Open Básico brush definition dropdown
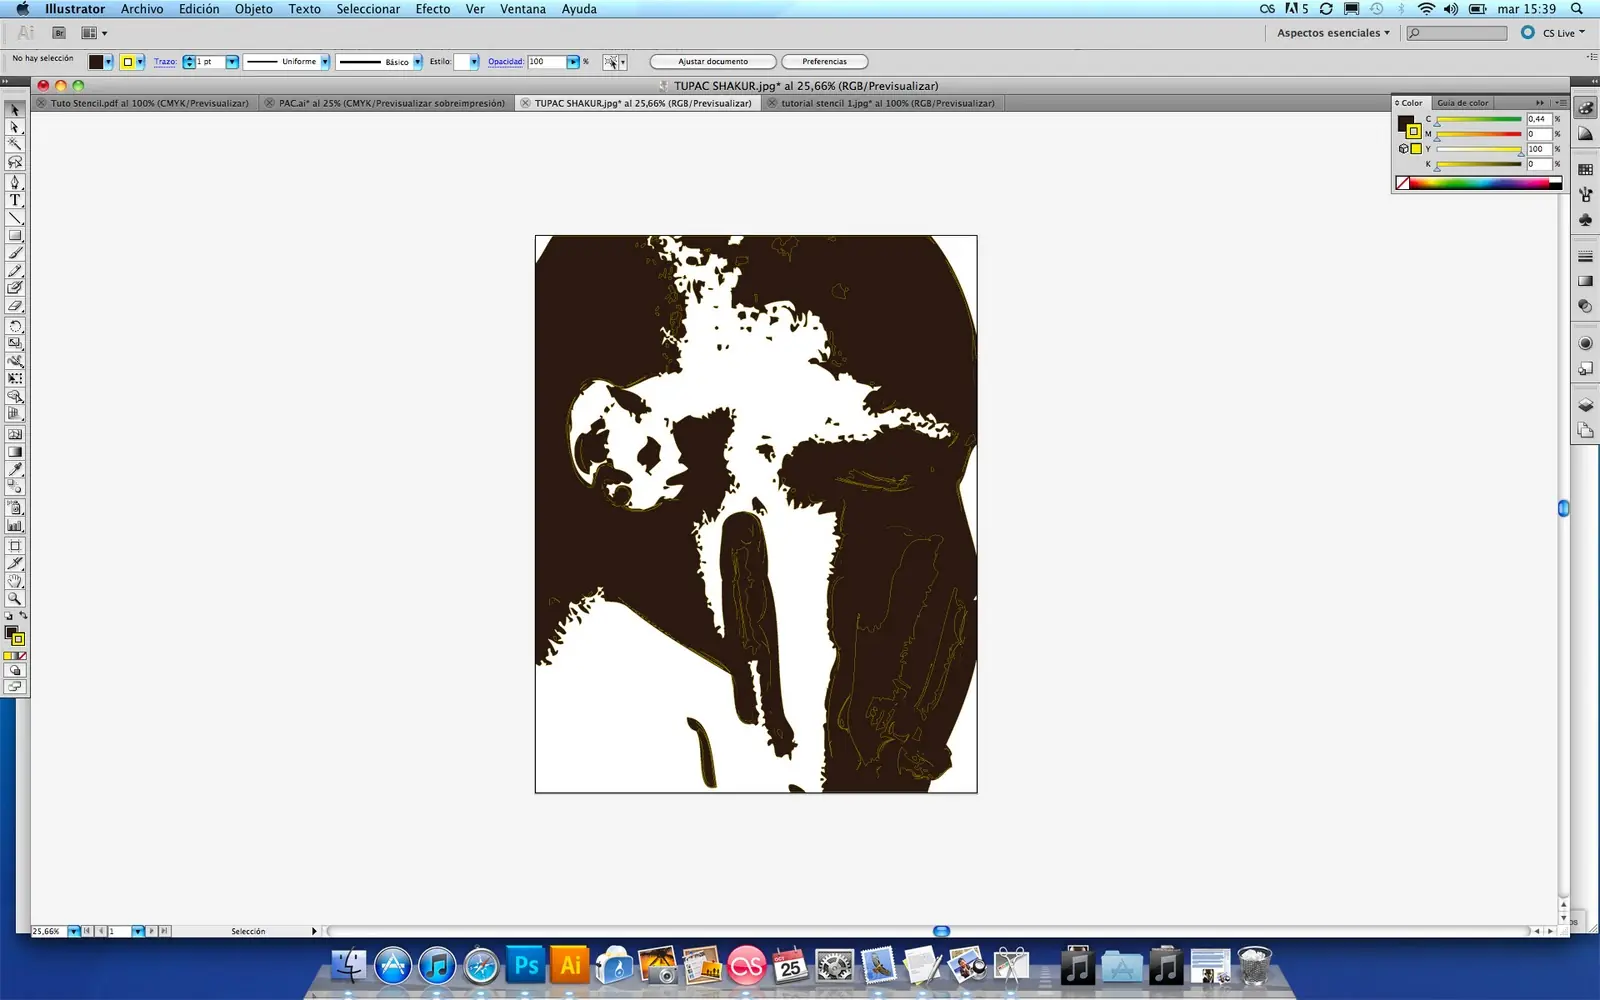 [x=417, y=62]
